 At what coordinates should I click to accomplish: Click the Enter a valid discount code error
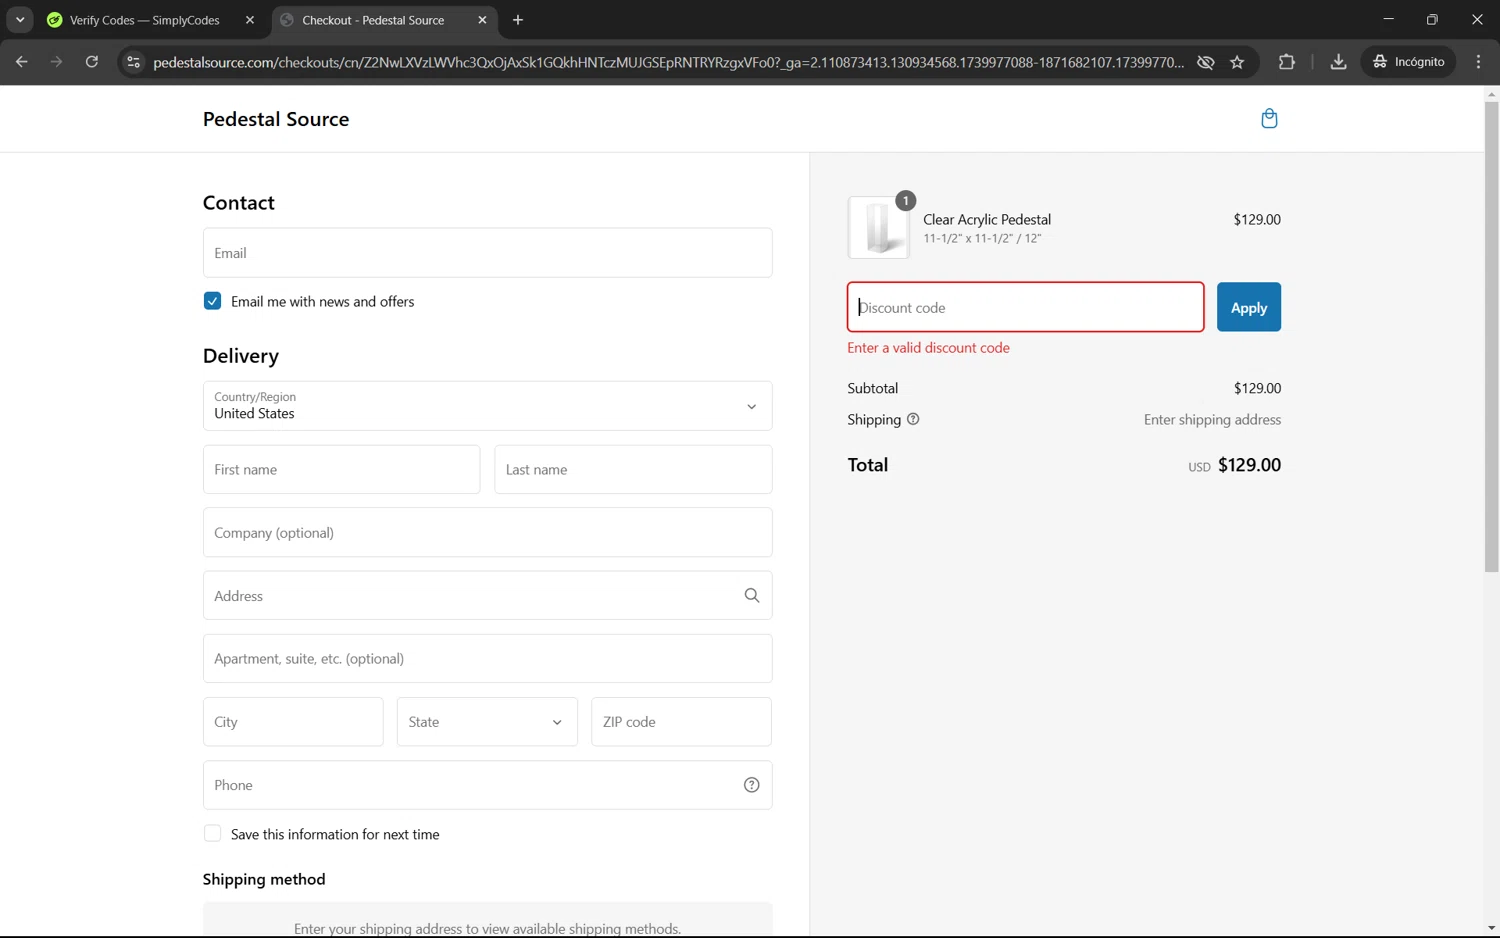[928, 348]
